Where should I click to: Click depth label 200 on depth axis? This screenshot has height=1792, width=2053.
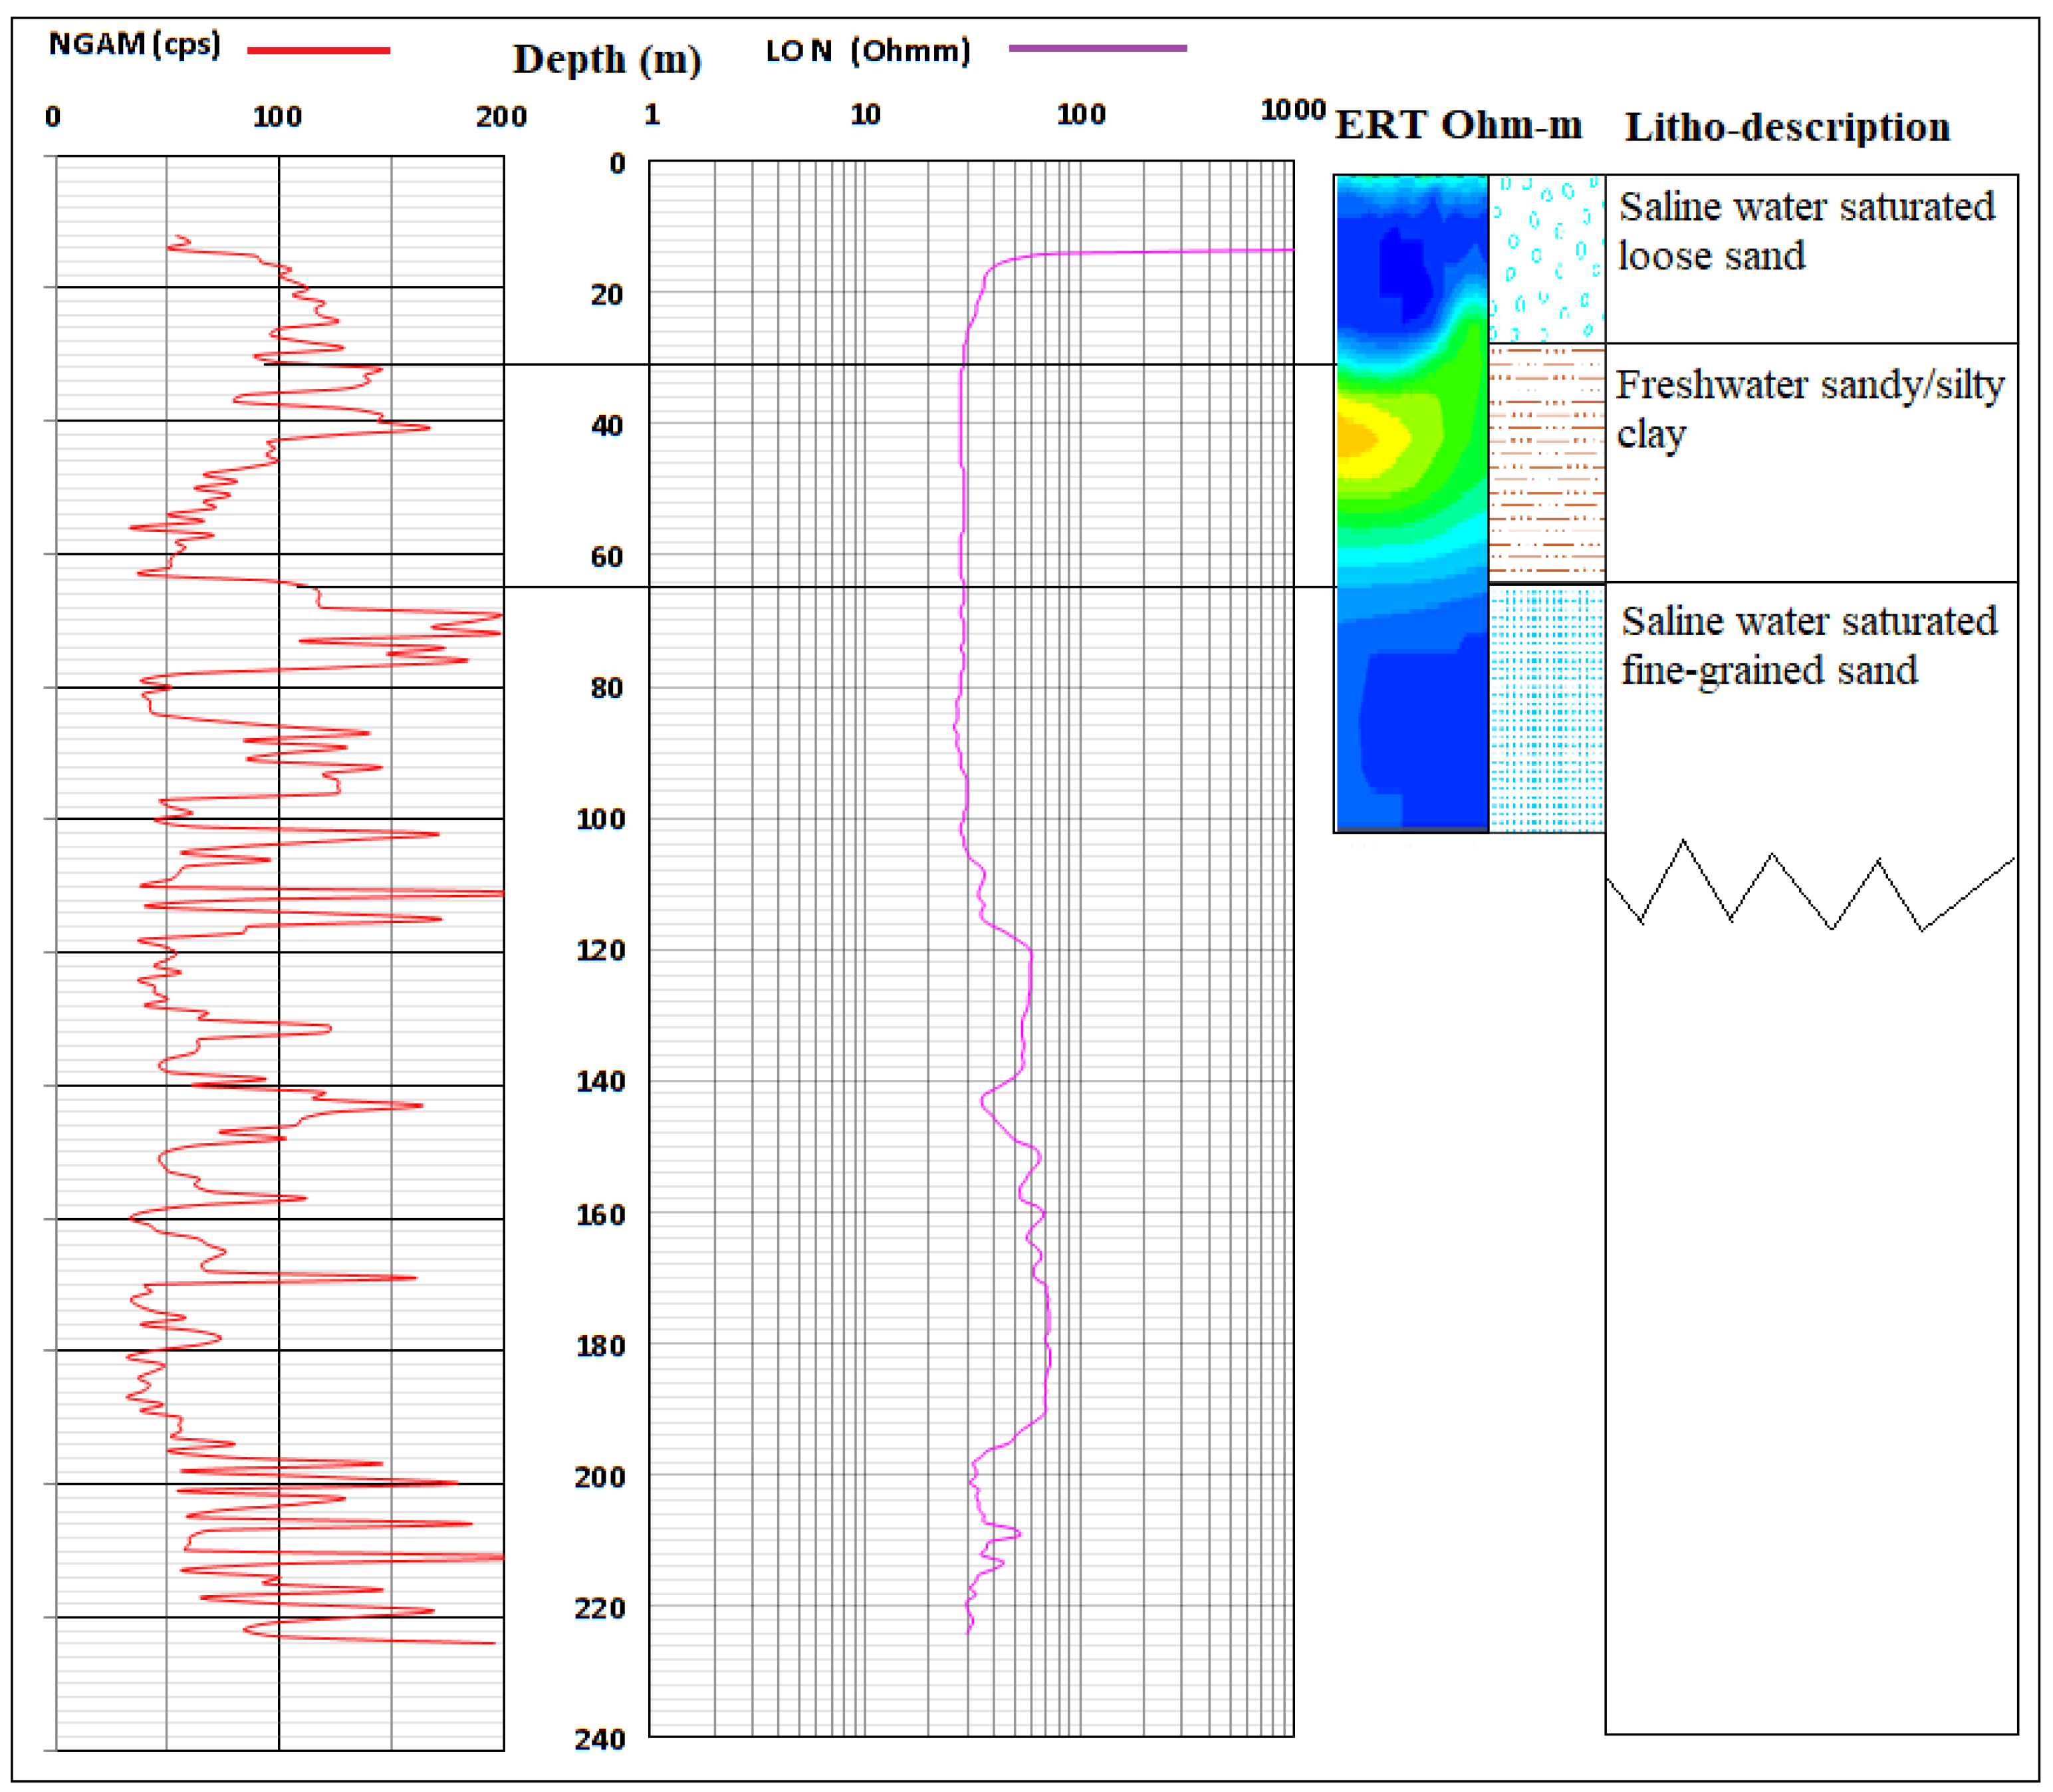pos(600,1477)
